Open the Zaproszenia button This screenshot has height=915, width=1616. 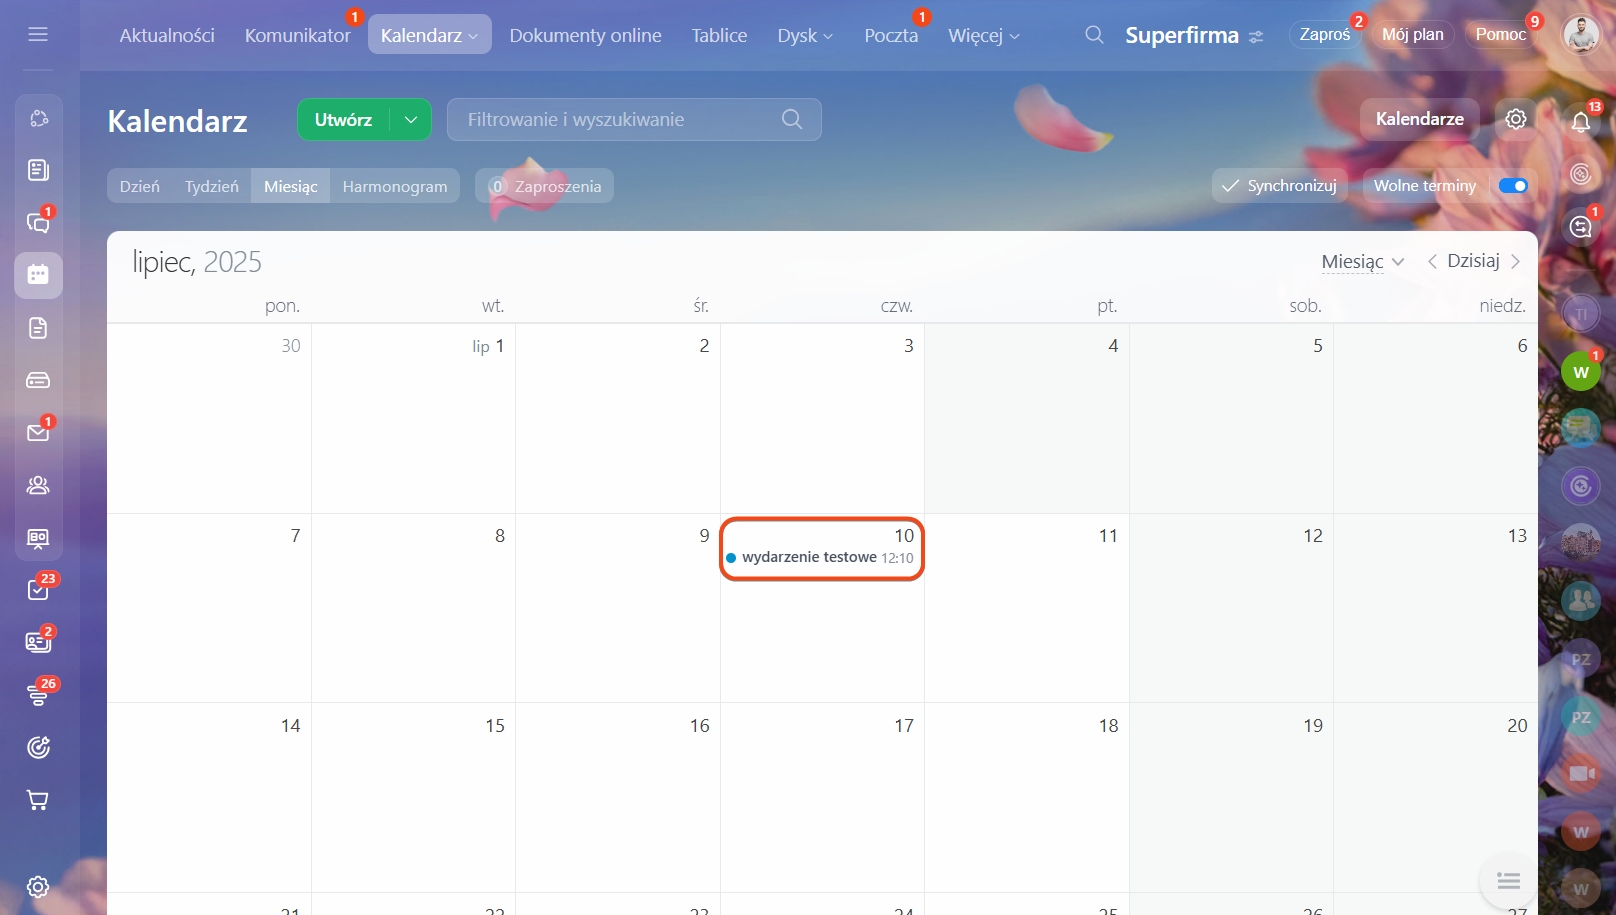(544, 186)
